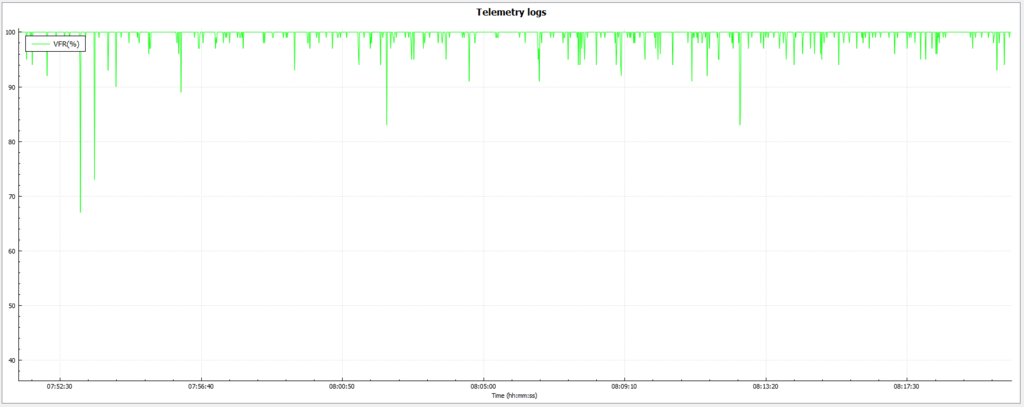
Task: Click the 60 label on the vertical axis
Action: click(11, 251)
